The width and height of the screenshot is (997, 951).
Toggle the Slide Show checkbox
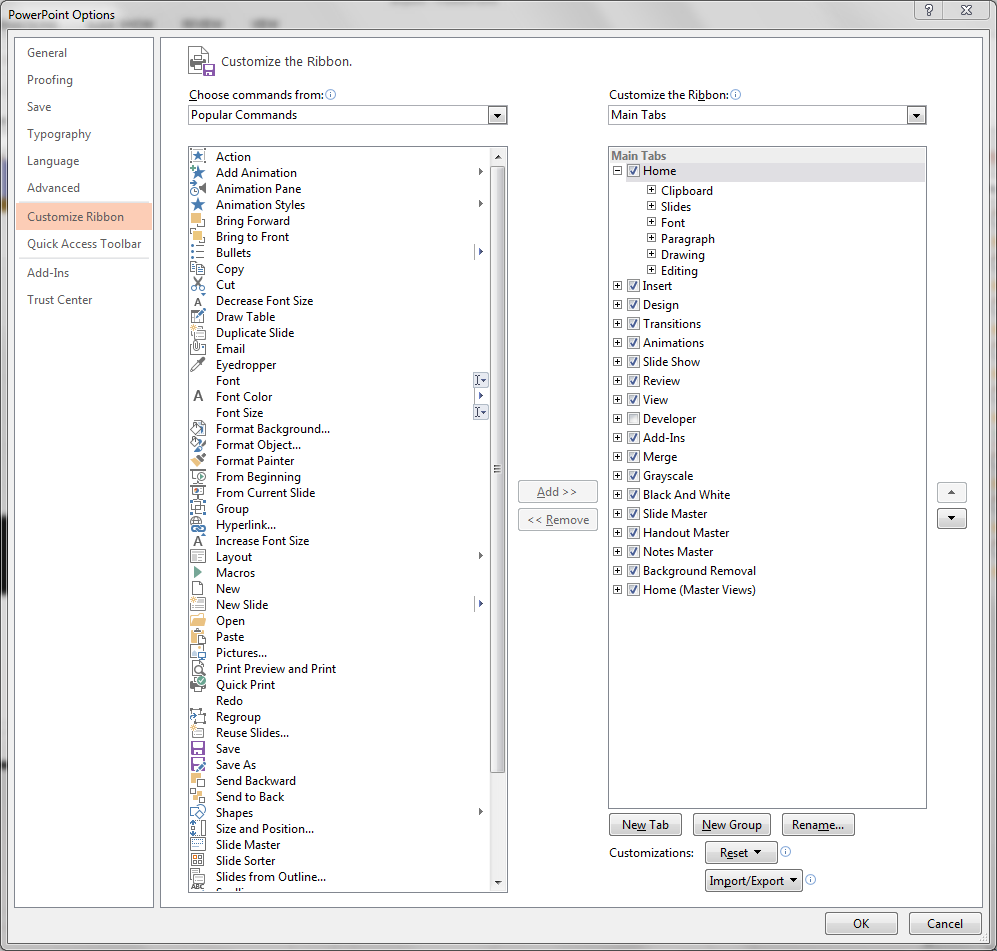633,361
